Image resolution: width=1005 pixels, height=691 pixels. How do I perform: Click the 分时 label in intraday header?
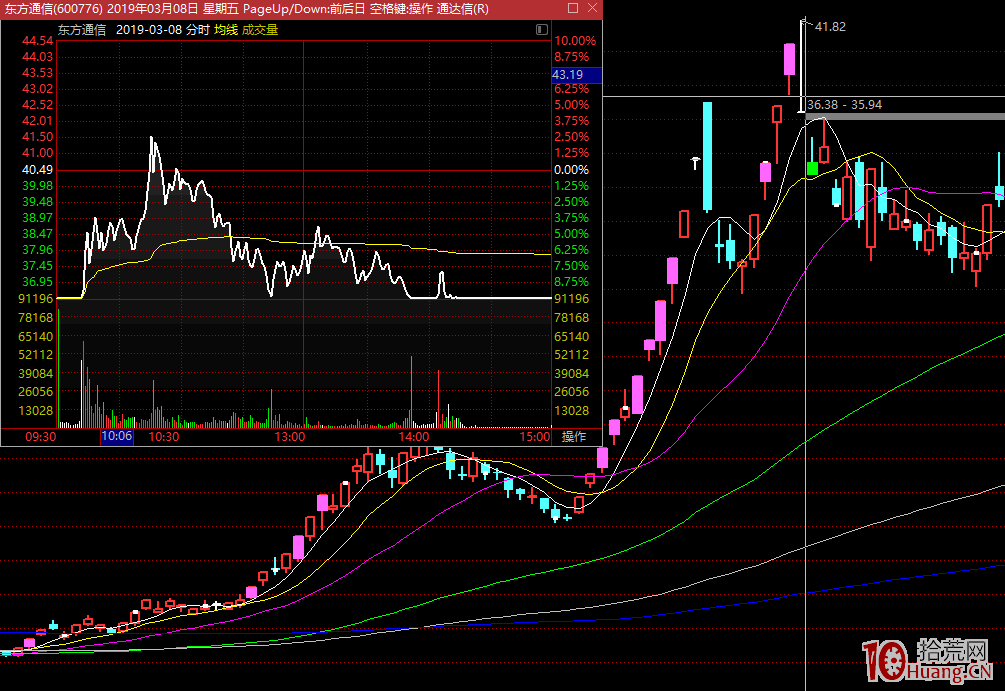(197, 30)
